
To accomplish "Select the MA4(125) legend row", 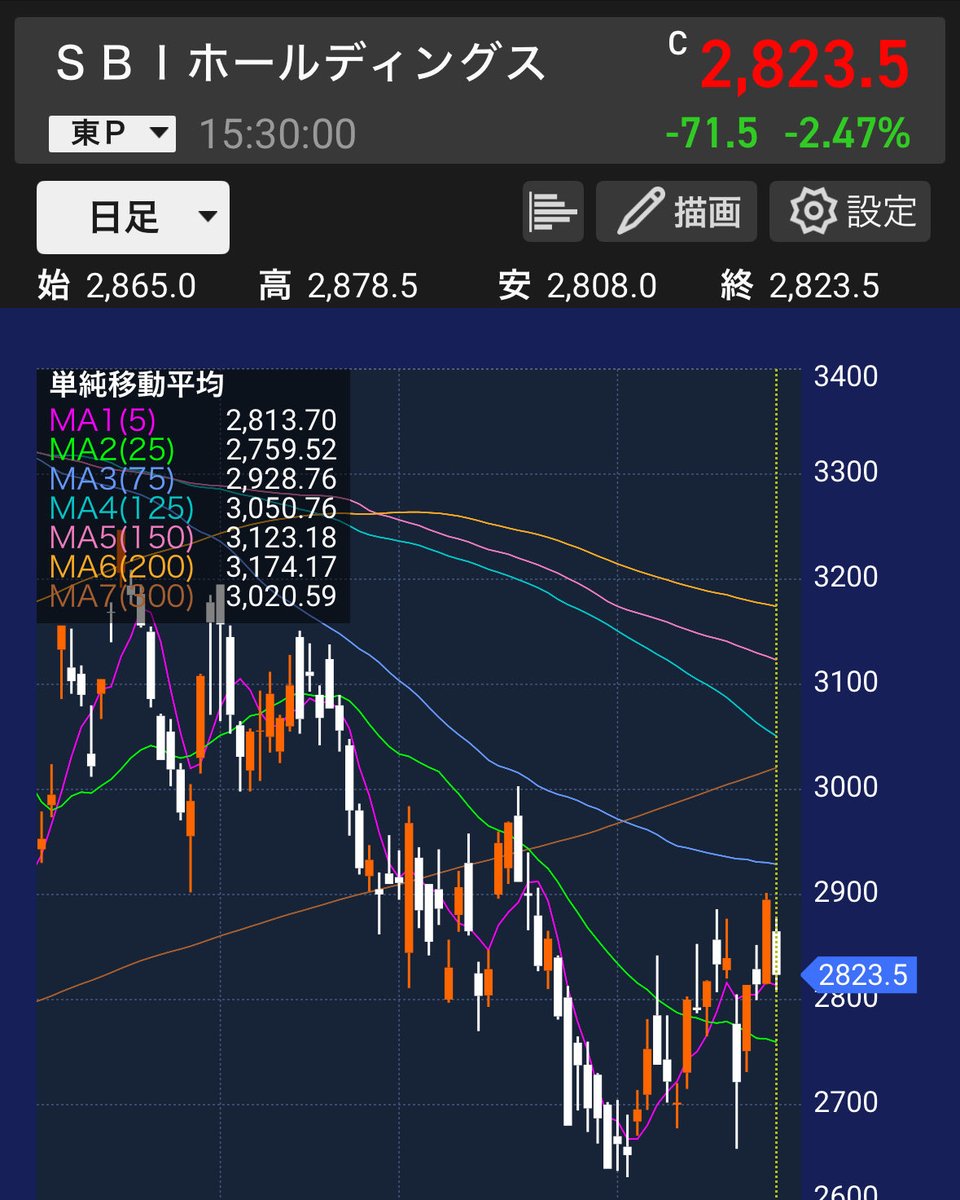I will [192, 509].
